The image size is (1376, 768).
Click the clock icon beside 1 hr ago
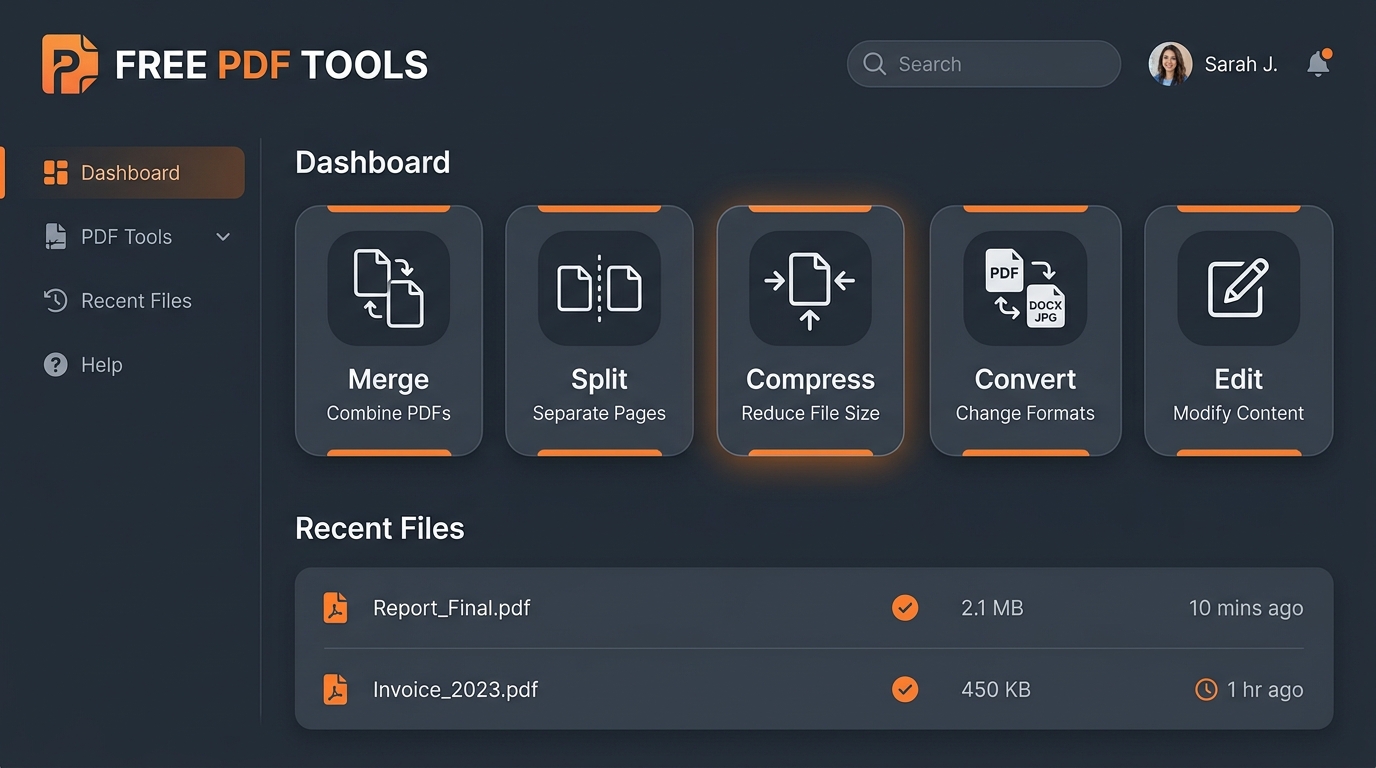click(1207, 690)
